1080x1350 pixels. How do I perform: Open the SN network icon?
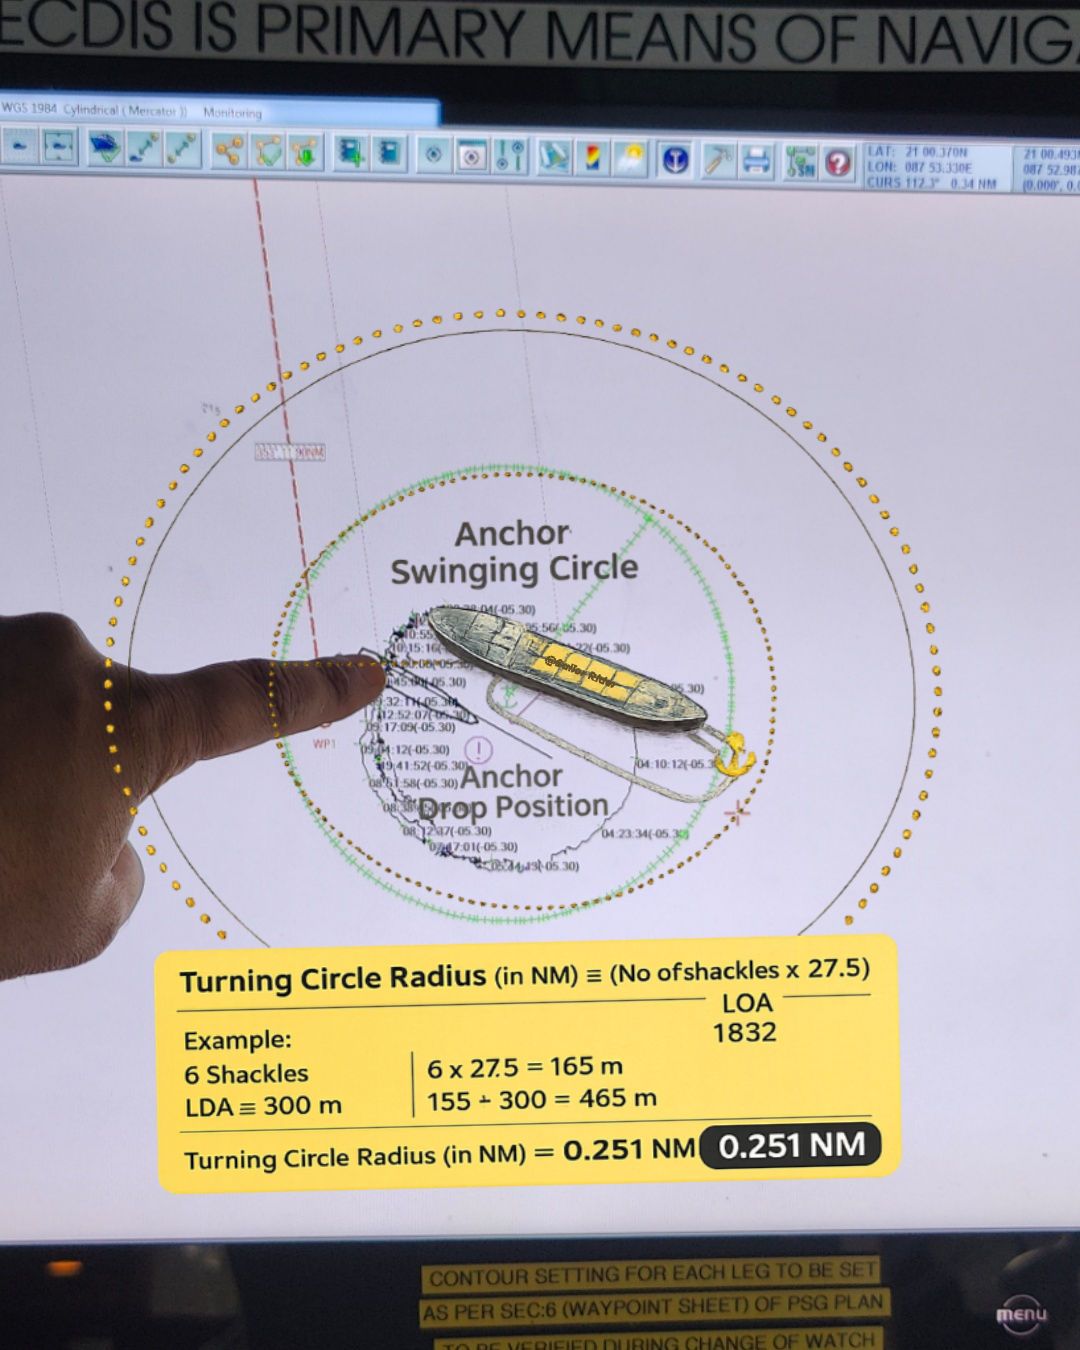[x=800, y=162]
